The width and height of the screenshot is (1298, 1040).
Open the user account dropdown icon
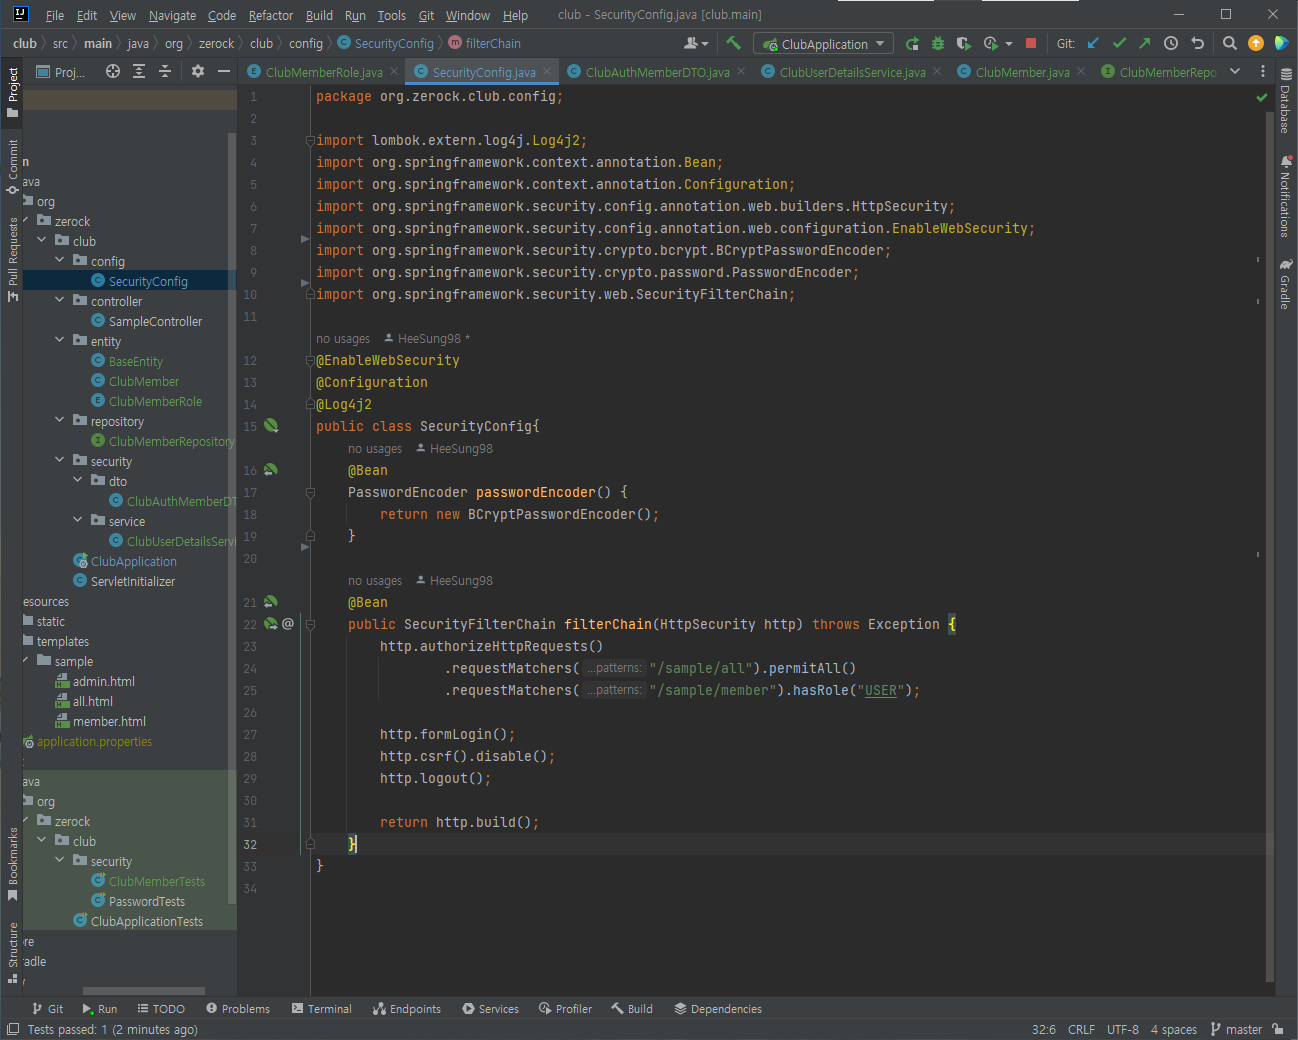click(x=696, y=43)
